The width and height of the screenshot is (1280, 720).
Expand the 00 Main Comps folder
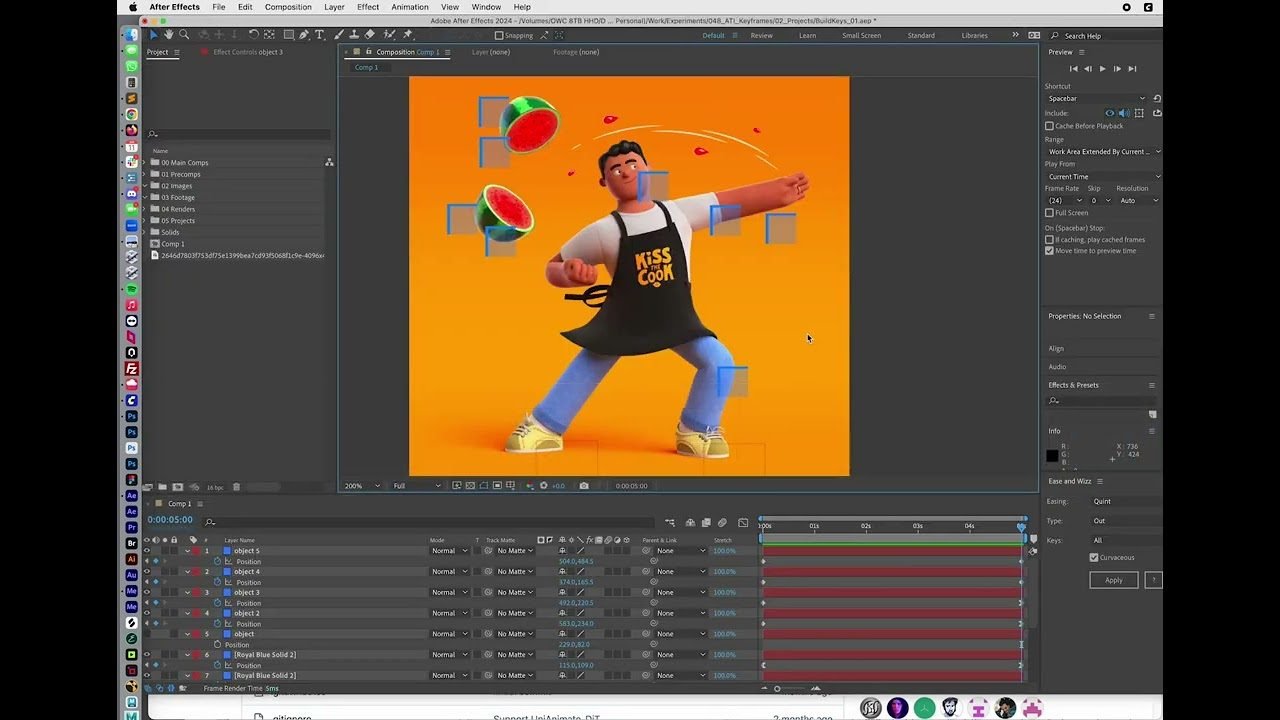(145, 162)
